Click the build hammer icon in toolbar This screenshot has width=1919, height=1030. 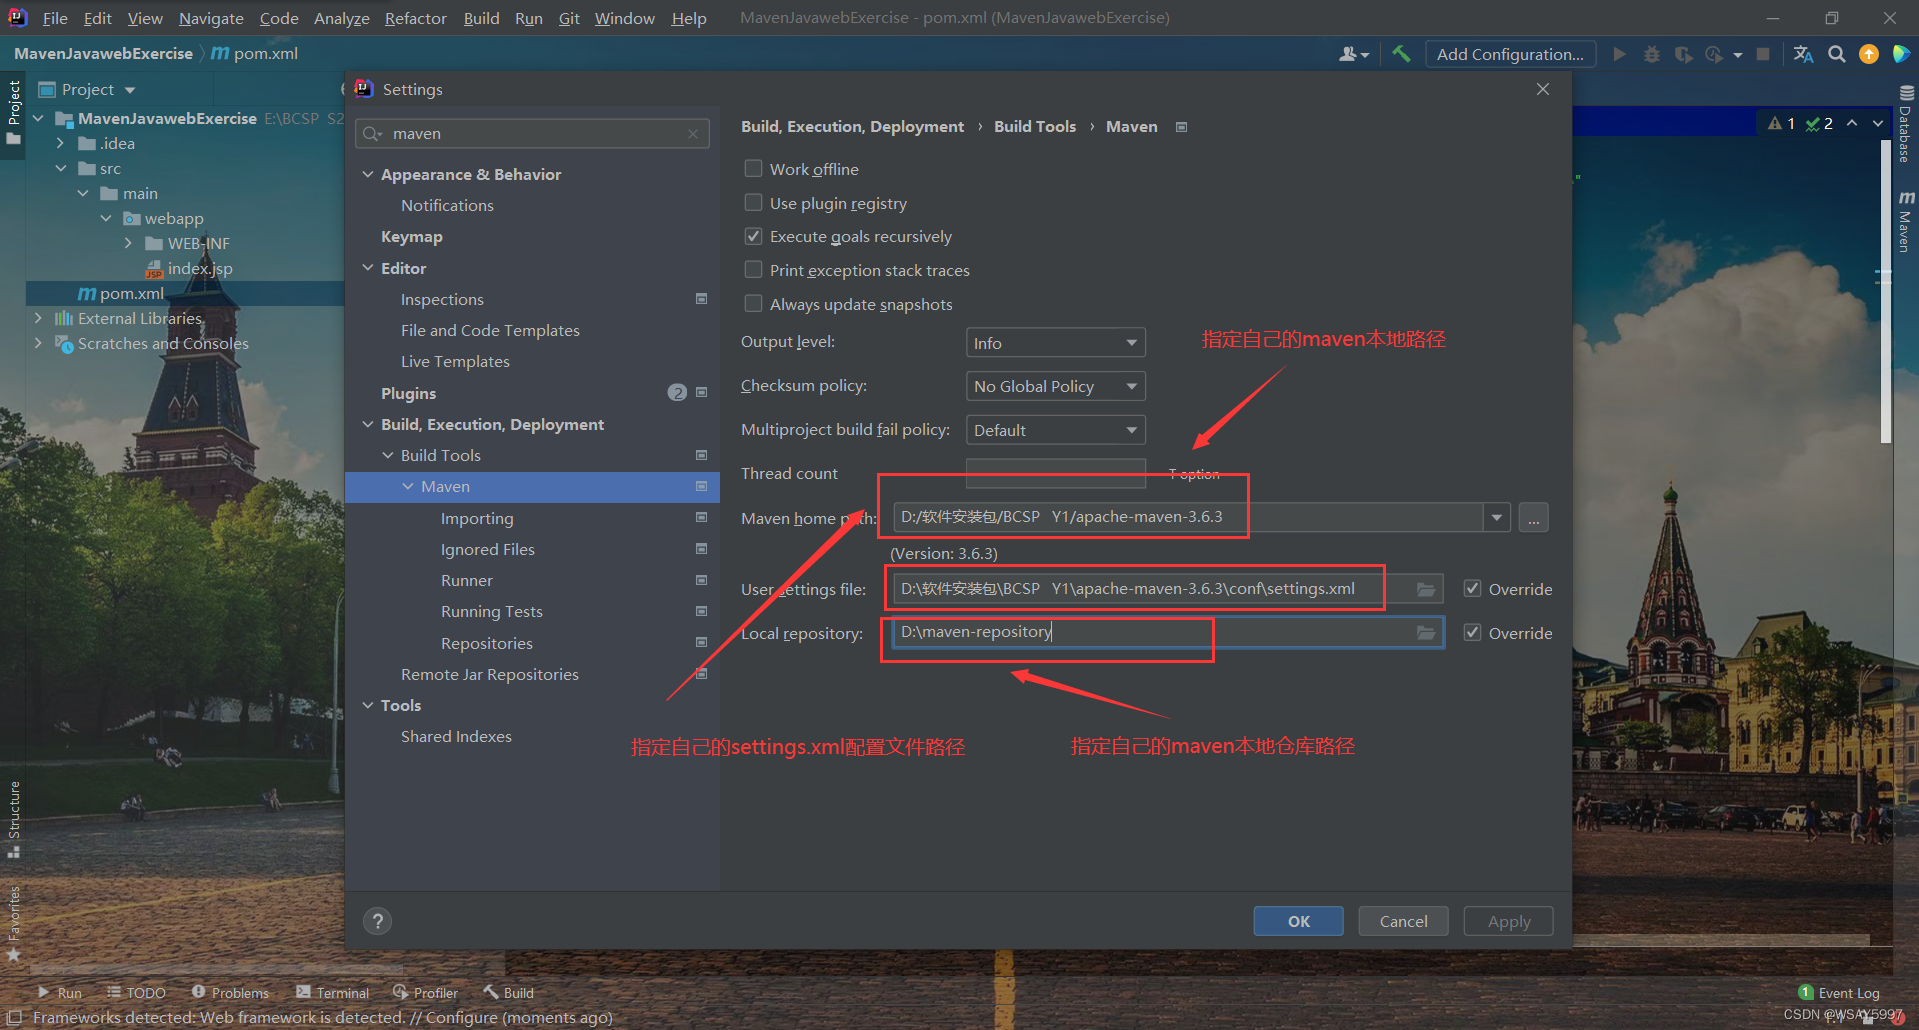click(x=1401, y=54)
